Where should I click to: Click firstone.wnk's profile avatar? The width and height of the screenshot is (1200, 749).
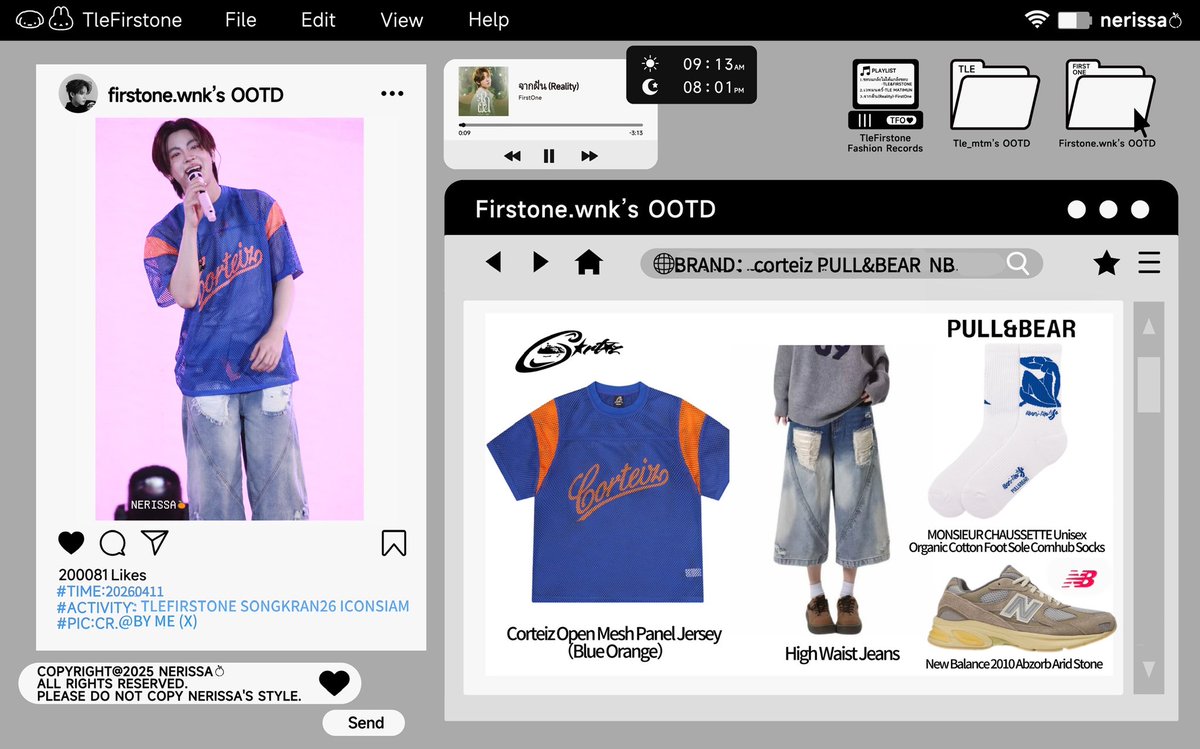point(78,94)
